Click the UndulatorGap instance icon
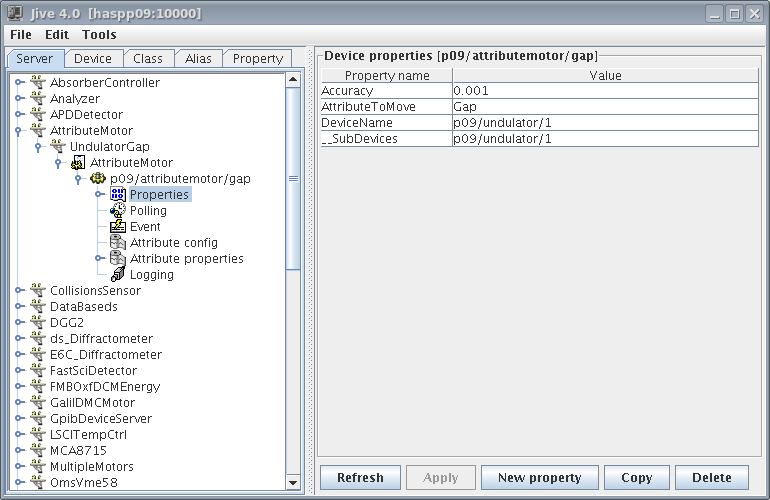 point(58,146)
